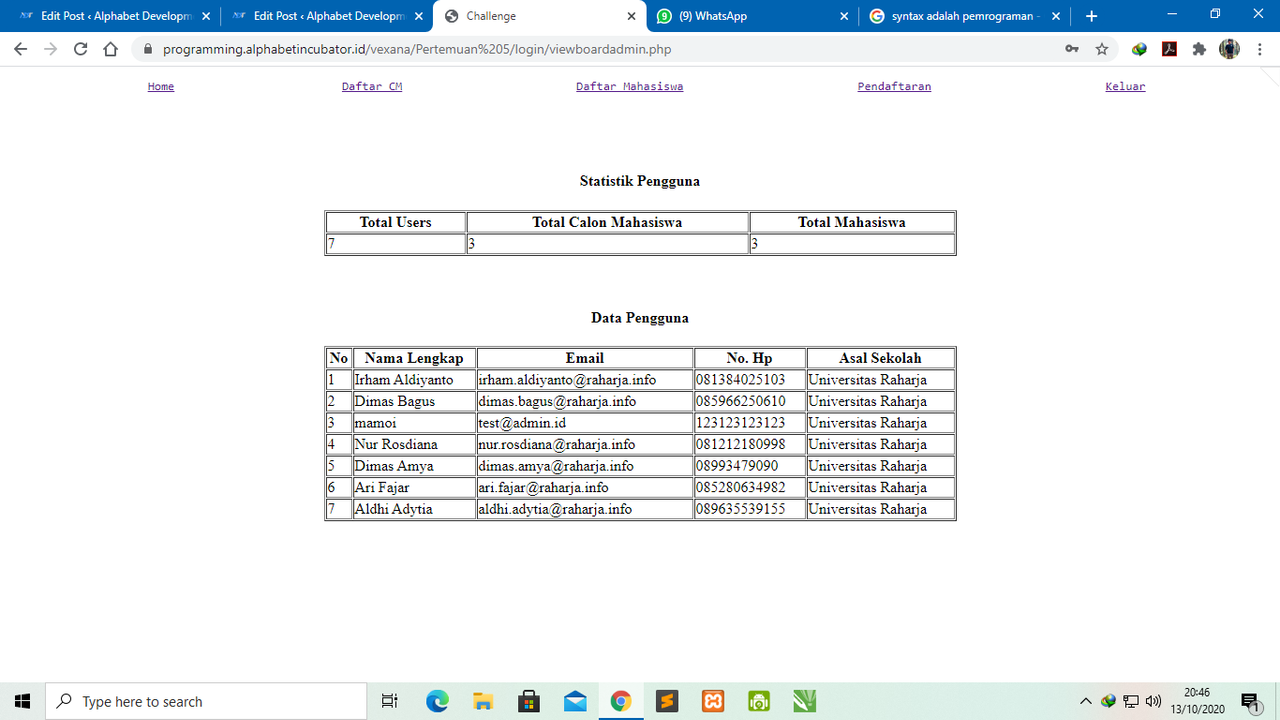The width and height of the screenshot is (1280, 720).
Task: Click the name Nur Rosdiana
Action: pyautogui.click(x=396, y=444)
